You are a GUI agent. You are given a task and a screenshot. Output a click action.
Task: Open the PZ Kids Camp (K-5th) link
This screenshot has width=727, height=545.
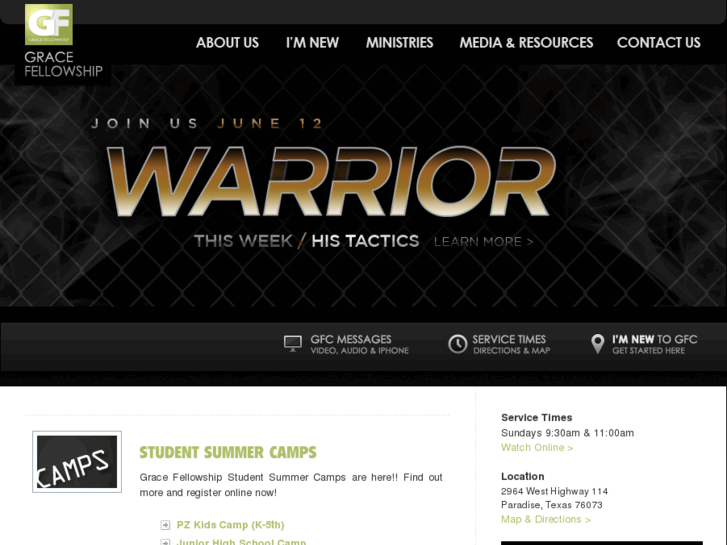230,525
